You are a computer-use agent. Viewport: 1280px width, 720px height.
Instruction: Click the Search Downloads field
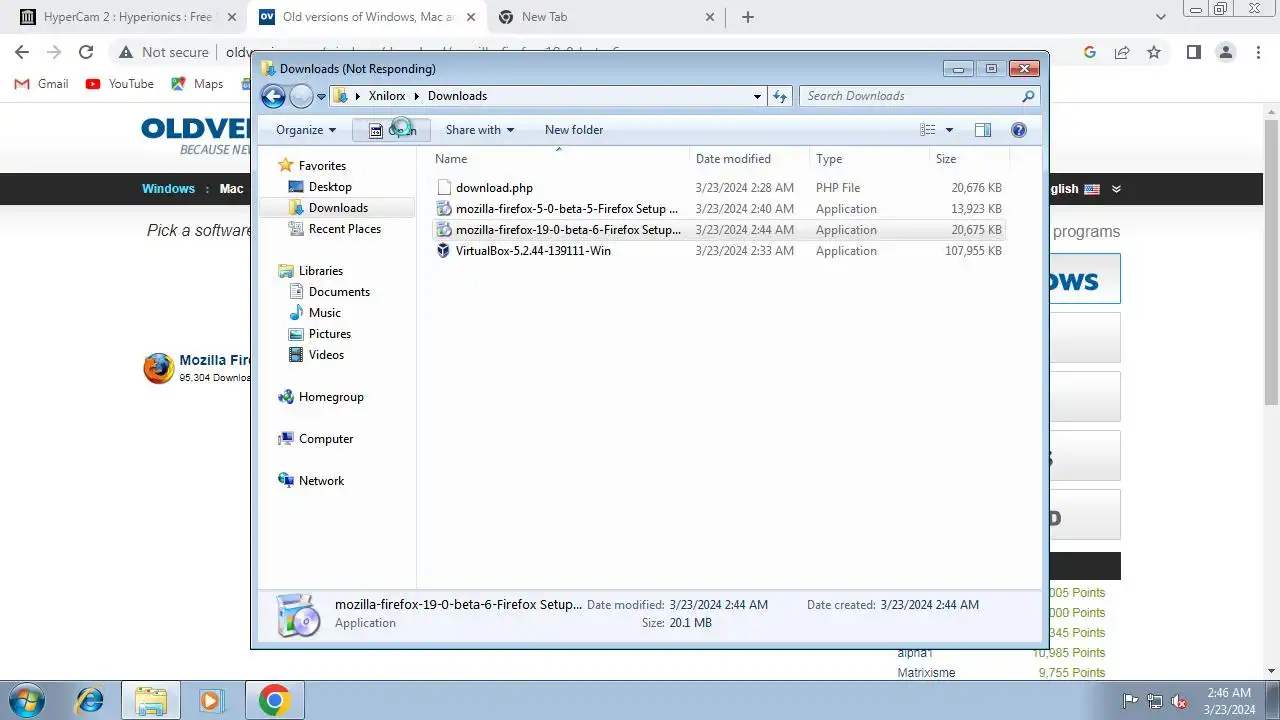click(919, 96)
